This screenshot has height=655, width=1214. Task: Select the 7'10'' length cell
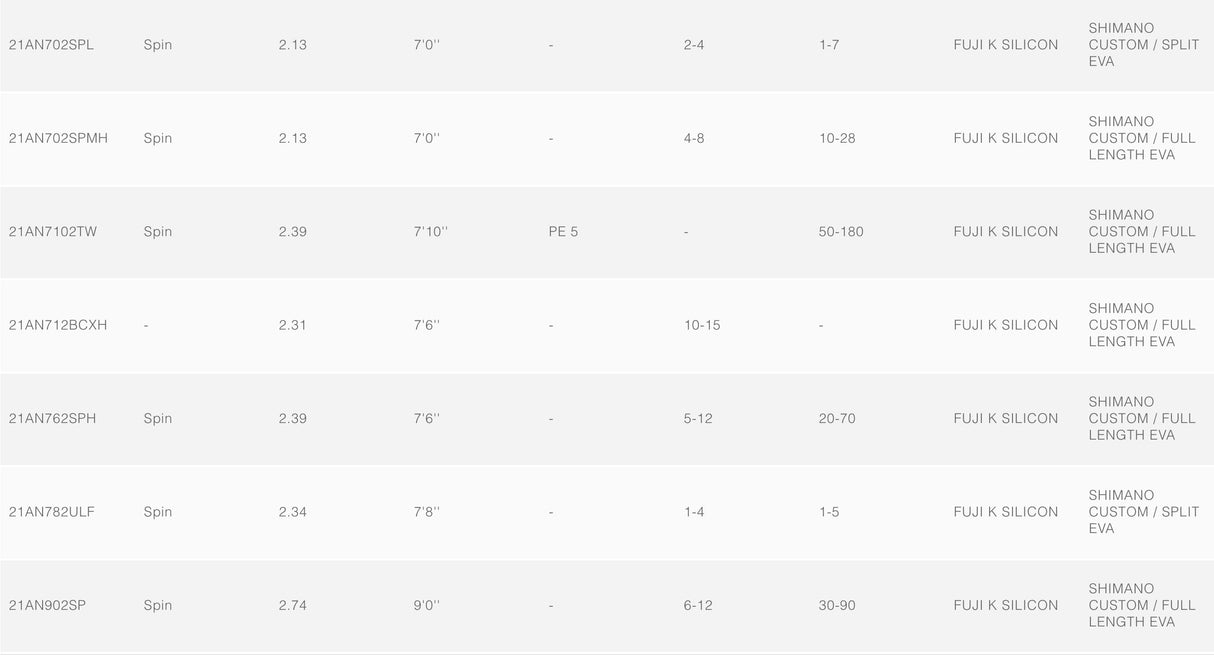click(x=431, y=232)
